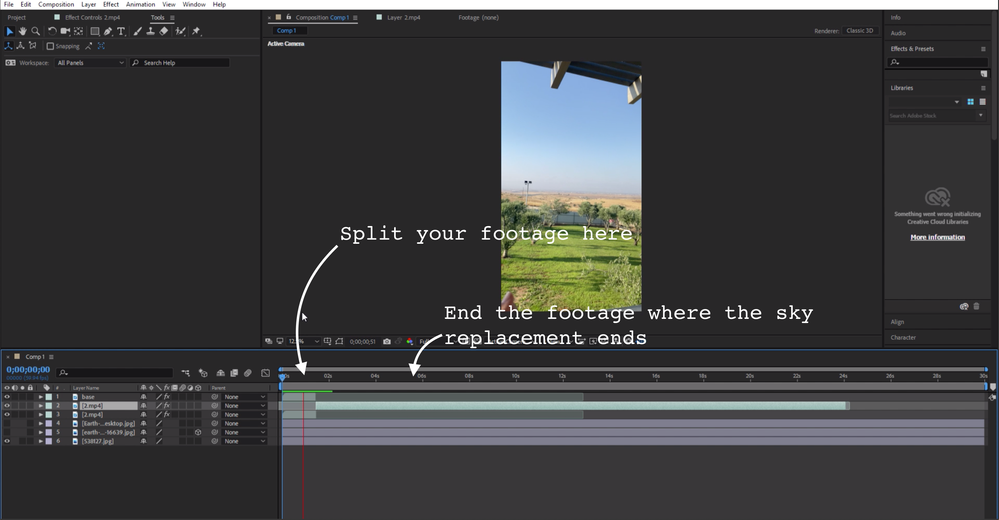Select the Roto Brush tool
The image size is (999, 520).
click(x=180, y=31)
